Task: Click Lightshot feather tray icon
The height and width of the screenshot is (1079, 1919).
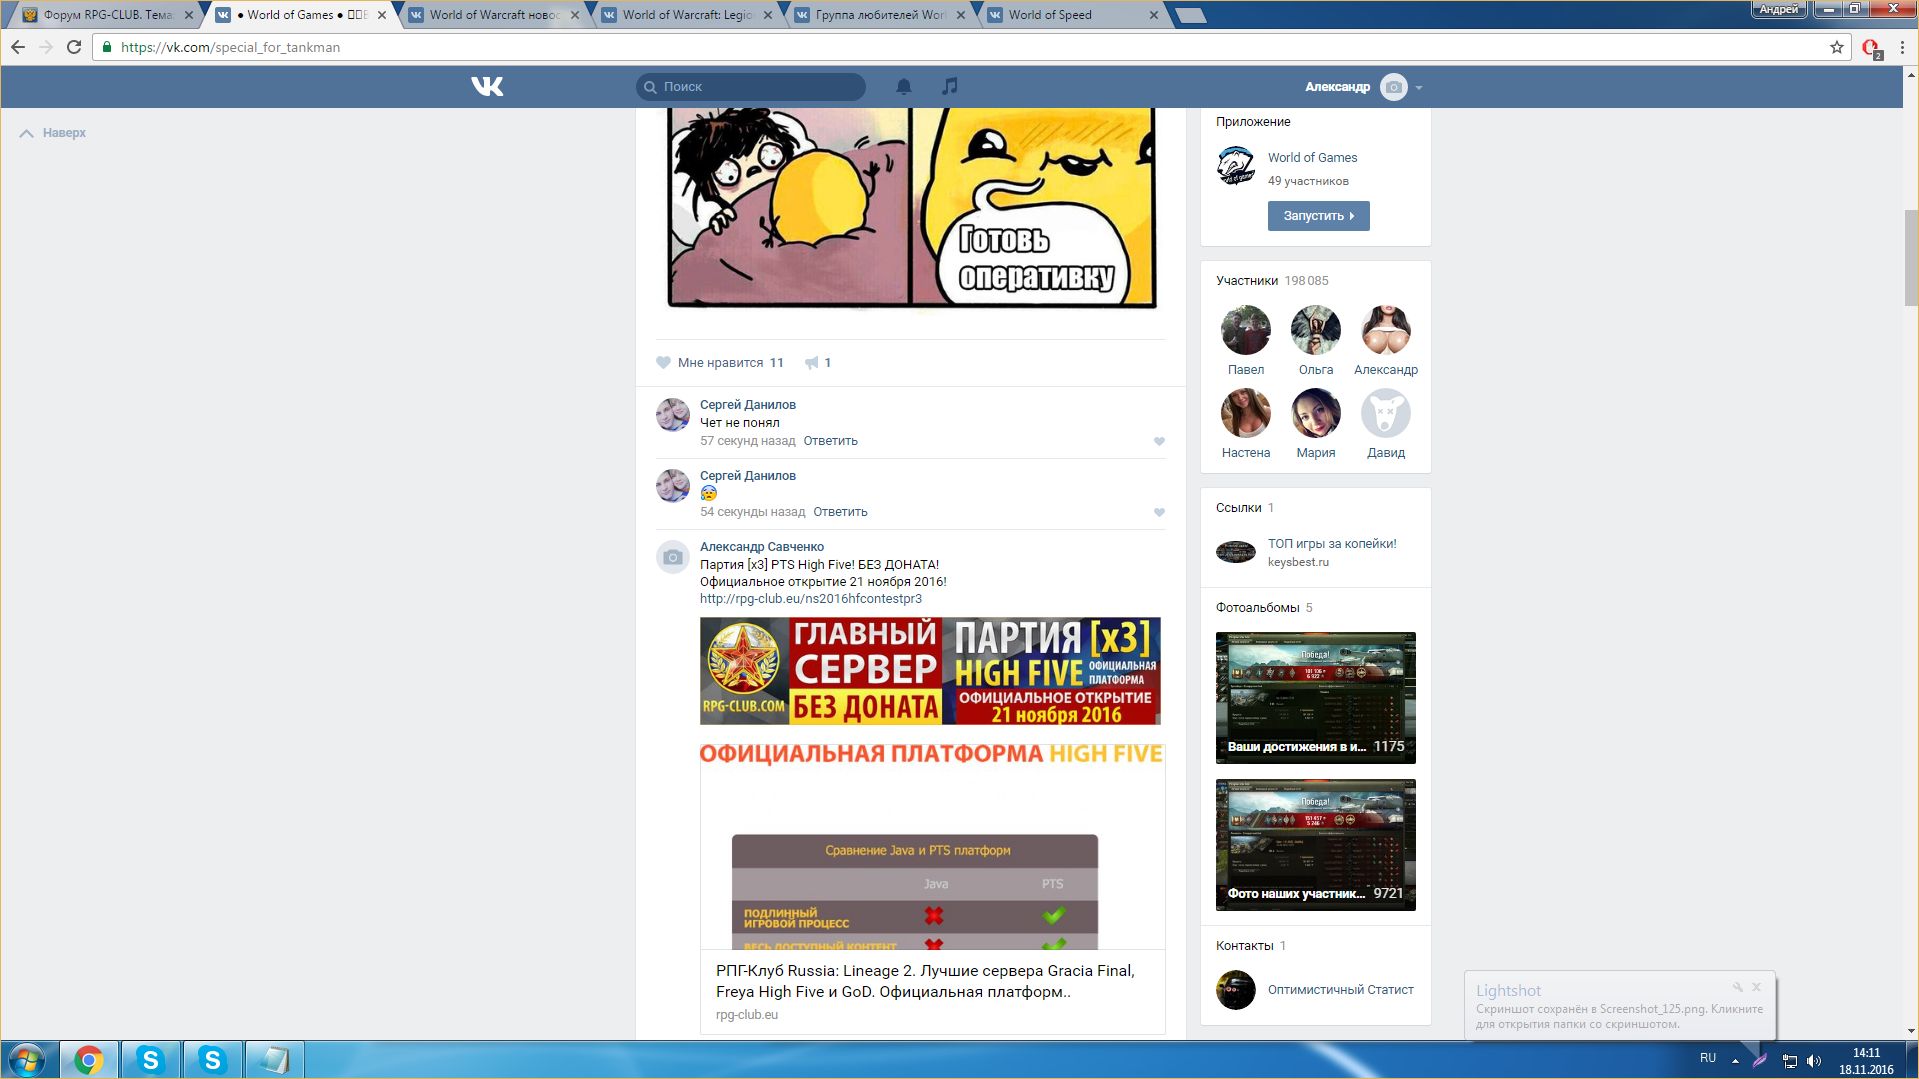Action: pyautogui.click(x=1760, y=1060)
